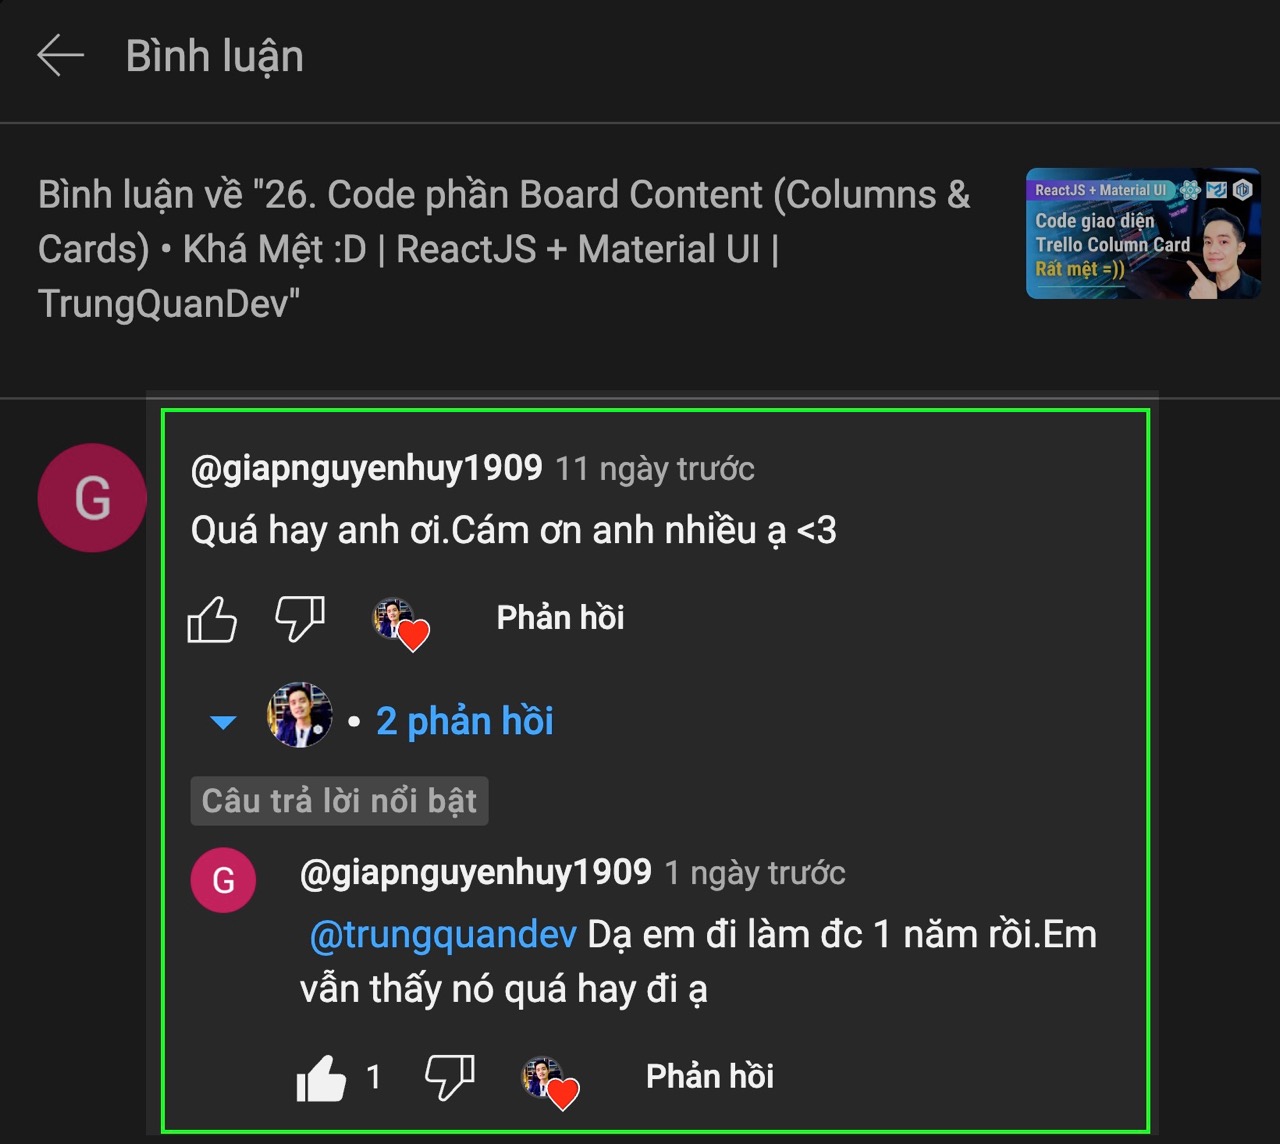1280x1144 pixels.
Task: Click Phản hồi under the top comment
Action: [560, 618]
